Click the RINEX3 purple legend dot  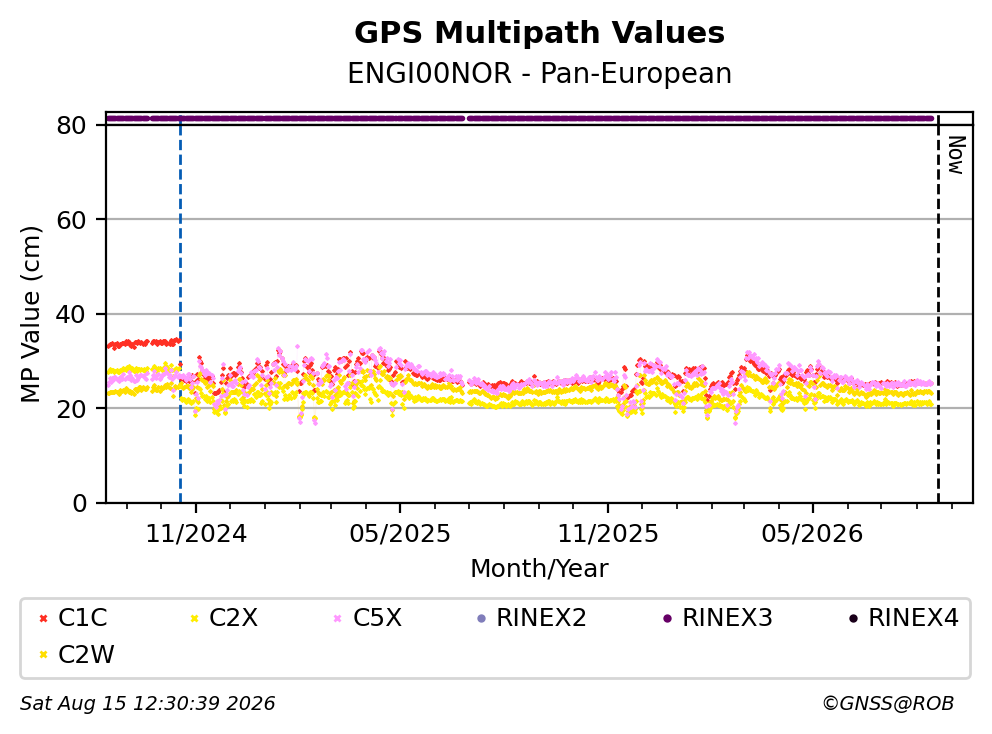(667, 618)
